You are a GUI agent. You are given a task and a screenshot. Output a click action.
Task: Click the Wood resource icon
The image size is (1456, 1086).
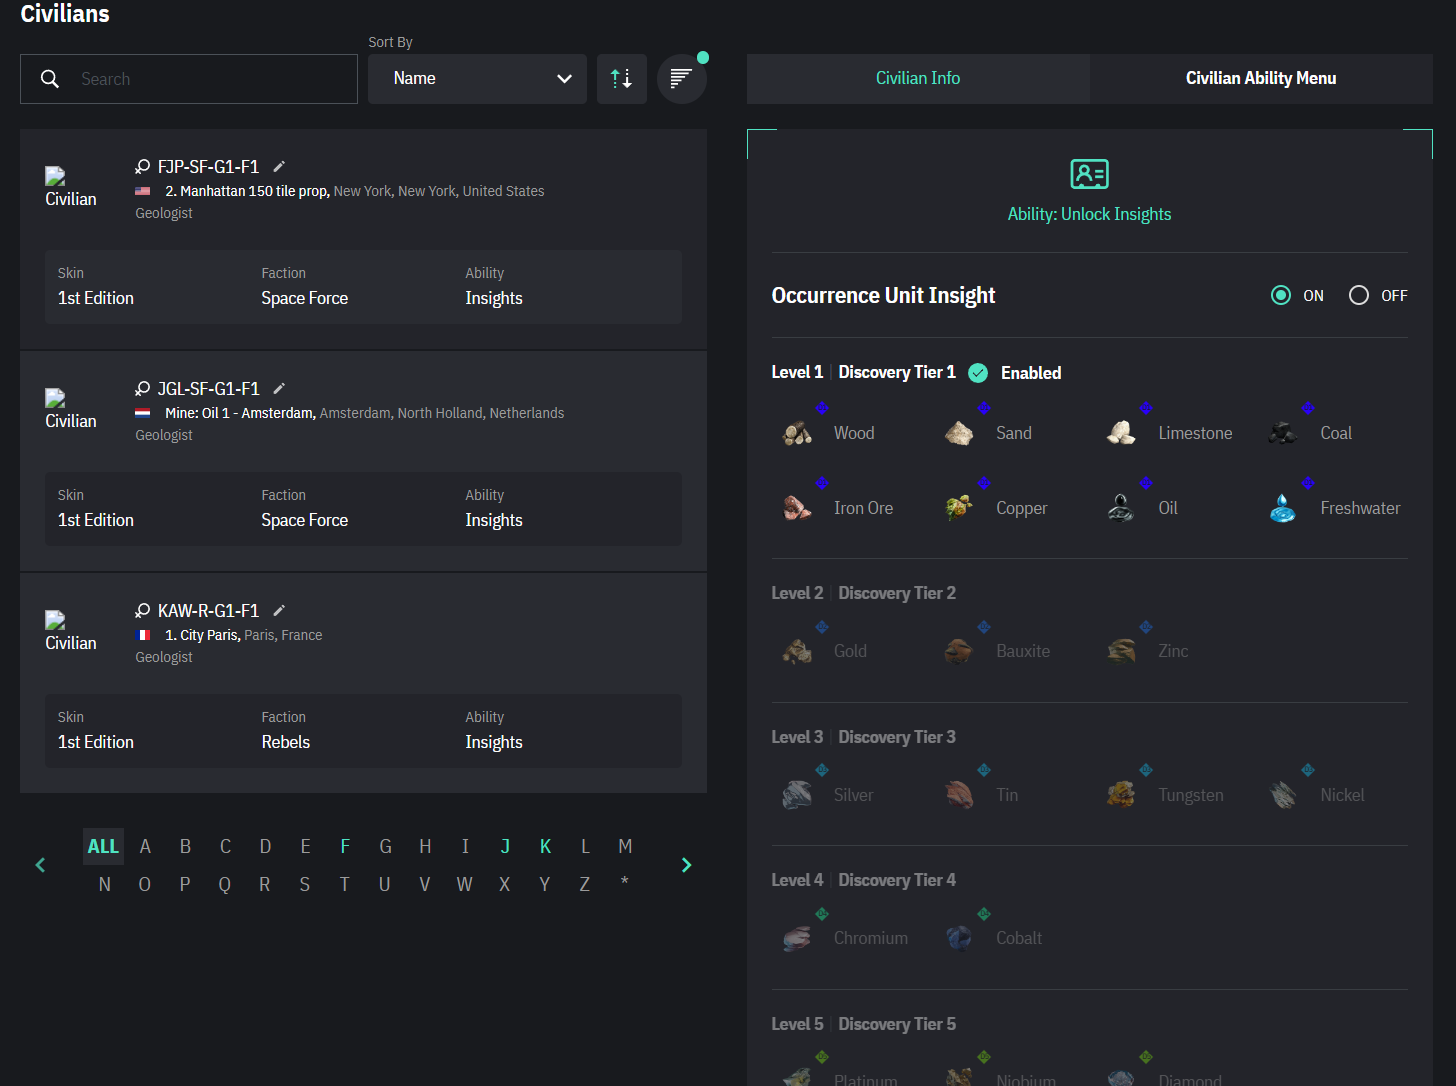point(797,433)
